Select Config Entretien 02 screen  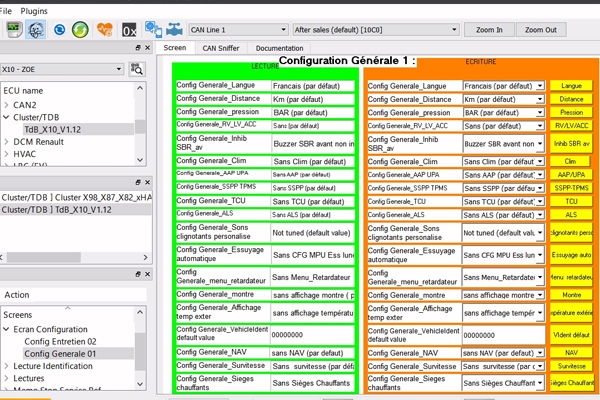tap(60, 341)
